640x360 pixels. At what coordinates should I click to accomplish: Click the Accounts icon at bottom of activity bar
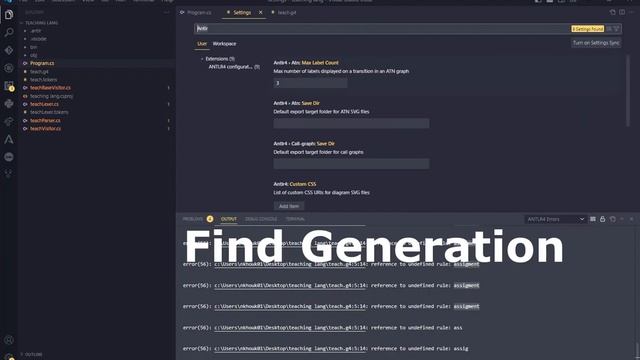[x=9, y=340]
